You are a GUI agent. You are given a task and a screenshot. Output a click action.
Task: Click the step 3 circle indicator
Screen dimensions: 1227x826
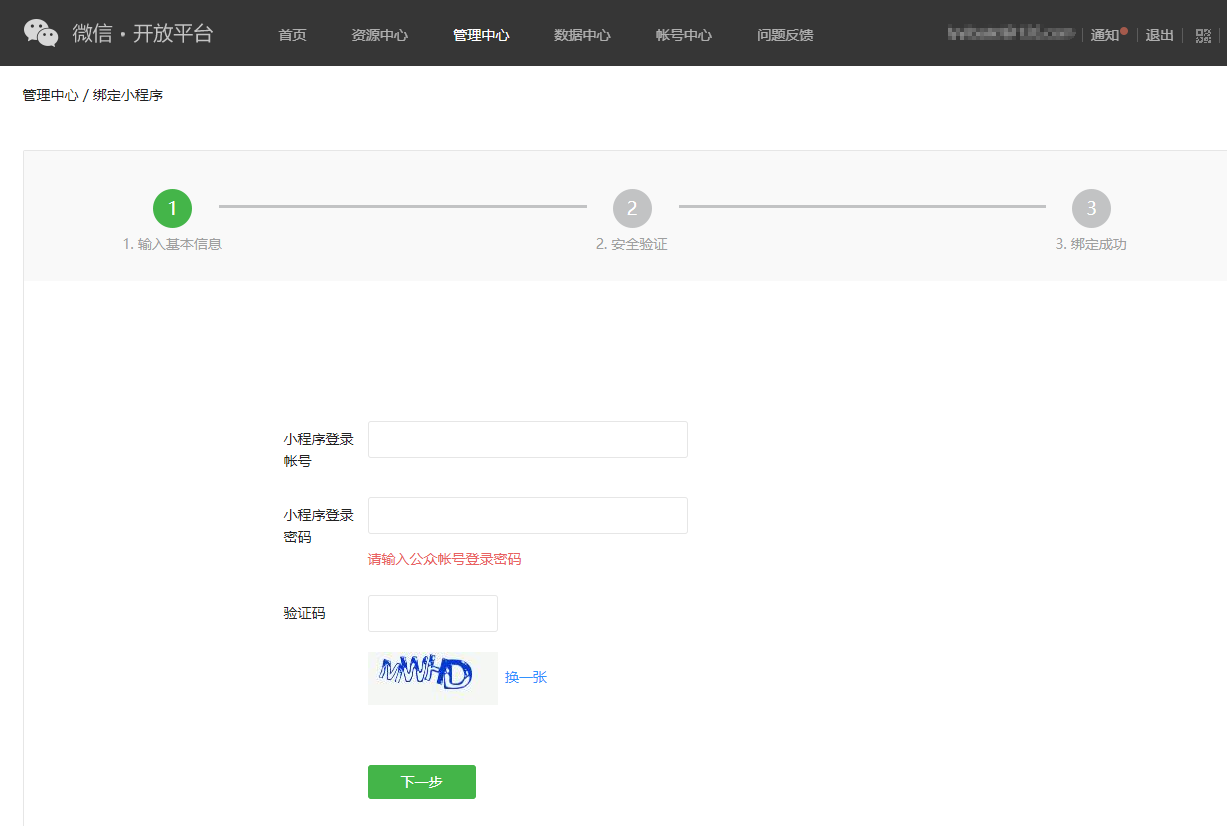click(1091, 208)
